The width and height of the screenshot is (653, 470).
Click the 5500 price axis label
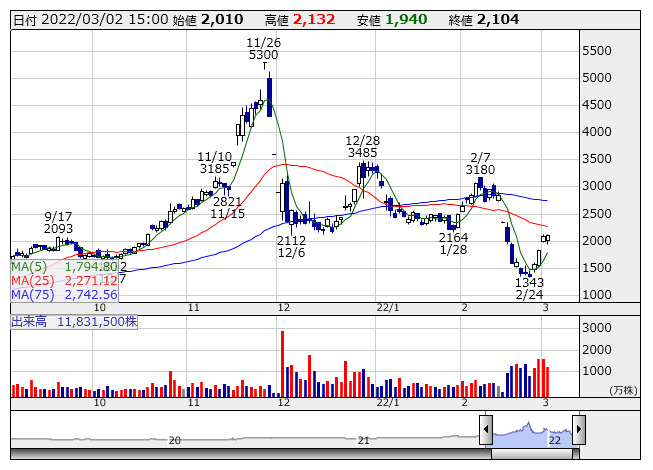(597, 51)
